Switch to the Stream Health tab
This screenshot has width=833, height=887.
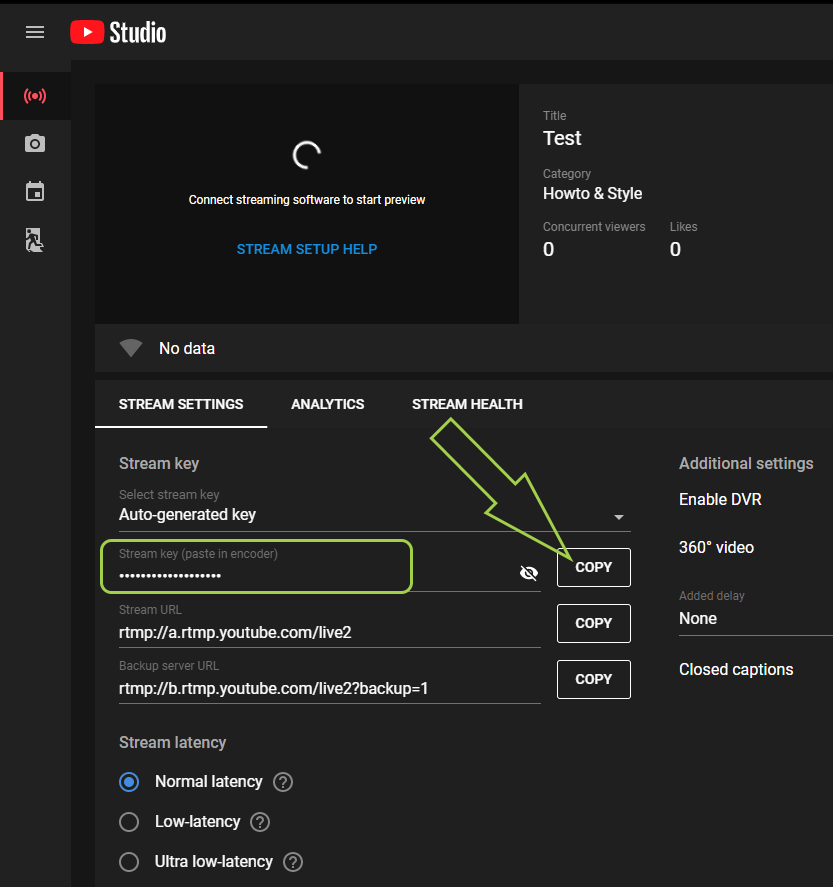click(x=467, y=404)
